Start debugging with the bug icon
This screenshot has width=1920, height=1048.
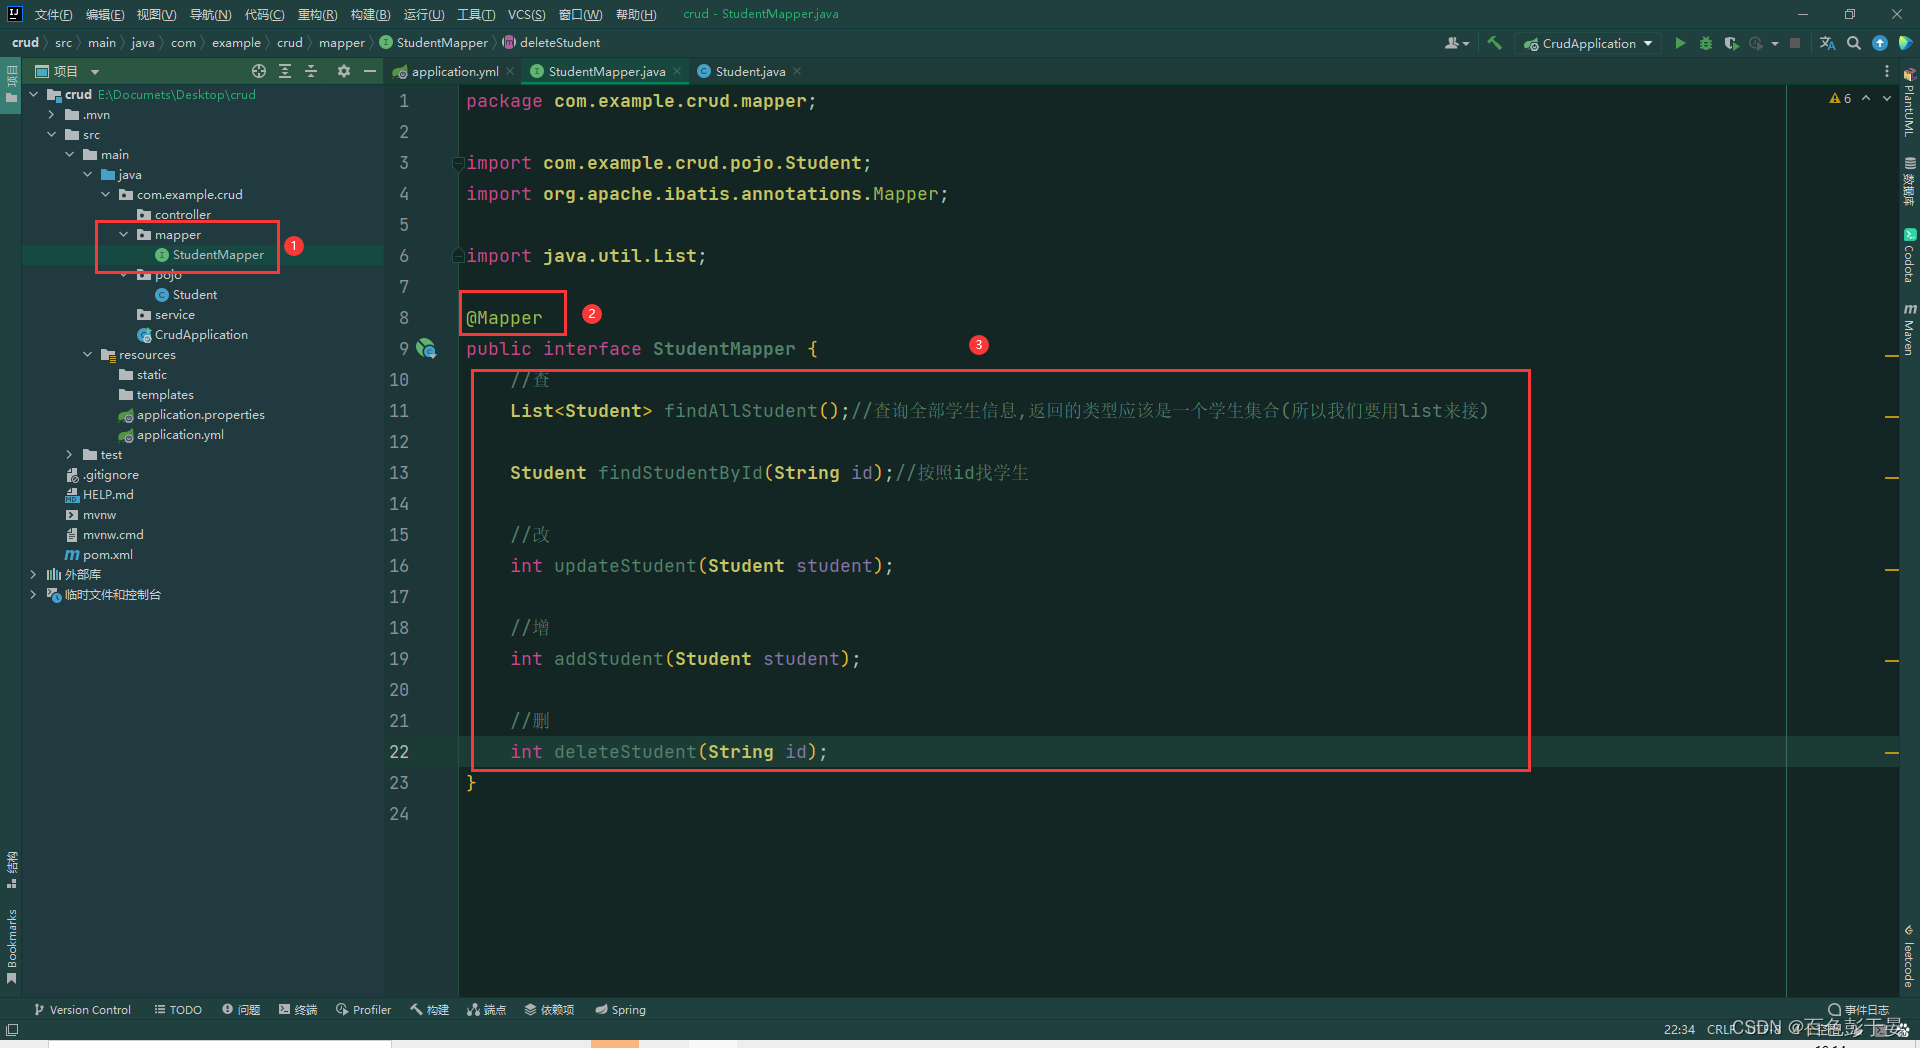point(1706,43)
